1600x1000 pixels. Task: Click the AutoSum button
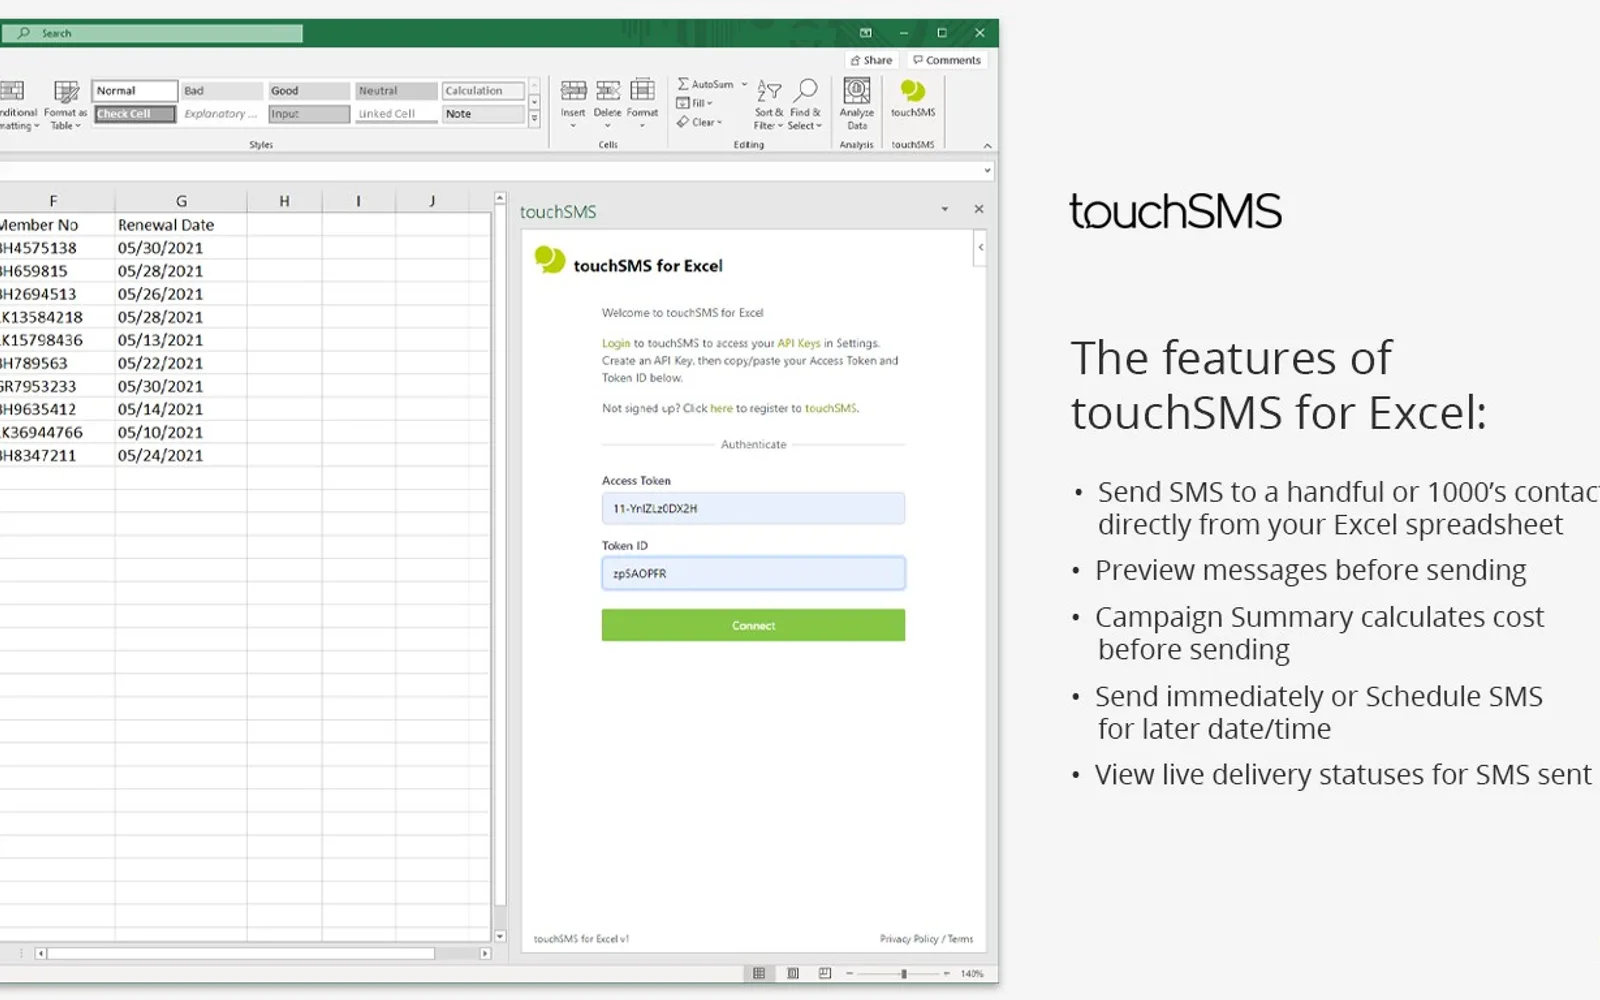tap(706, 84)
